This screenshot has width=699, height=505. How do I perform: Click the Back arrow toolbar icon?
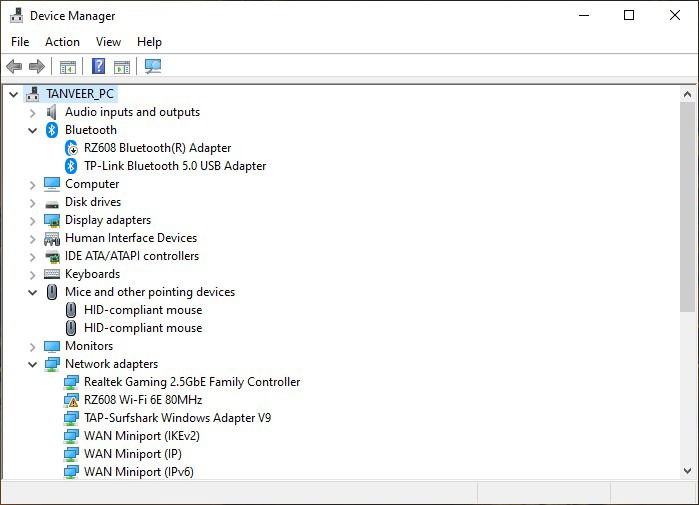coord(14,67)
